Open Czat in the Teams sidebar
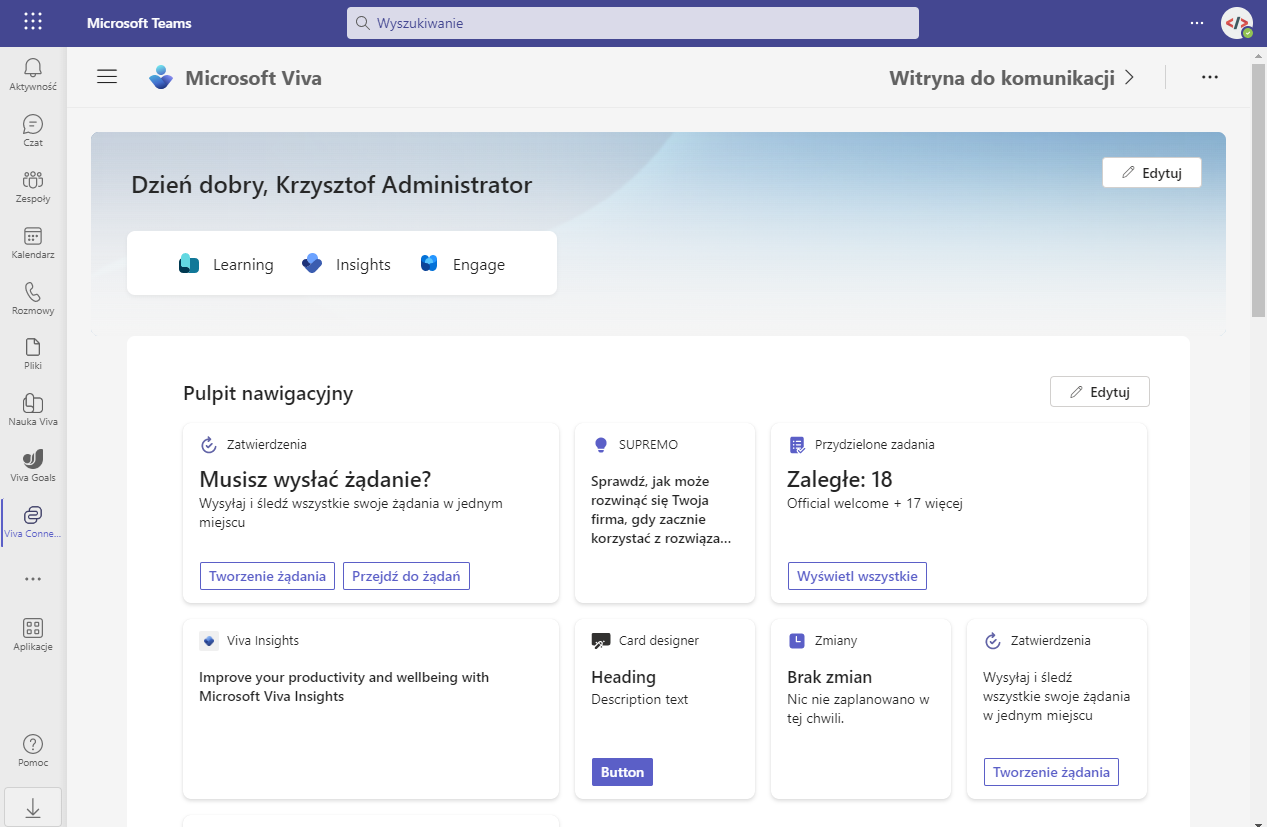1267x827 pixels. (x=33, y=130)
